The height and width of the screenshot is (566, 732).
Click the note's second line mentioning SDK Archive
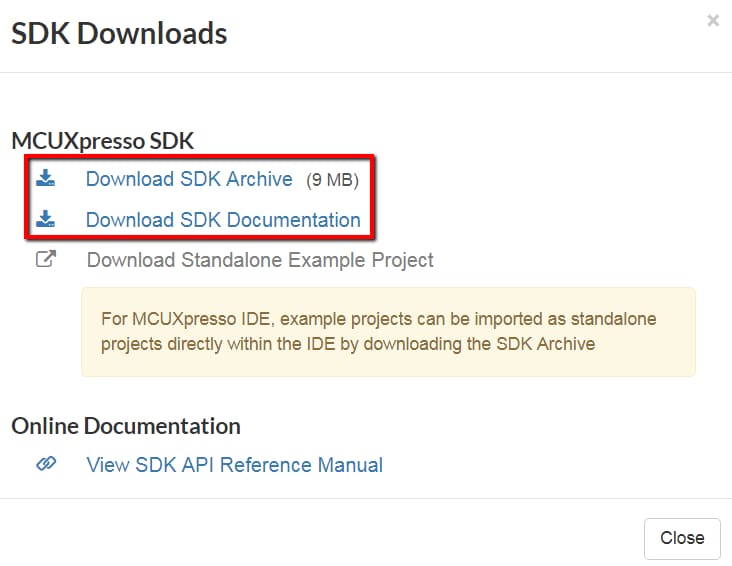point(348,344)
